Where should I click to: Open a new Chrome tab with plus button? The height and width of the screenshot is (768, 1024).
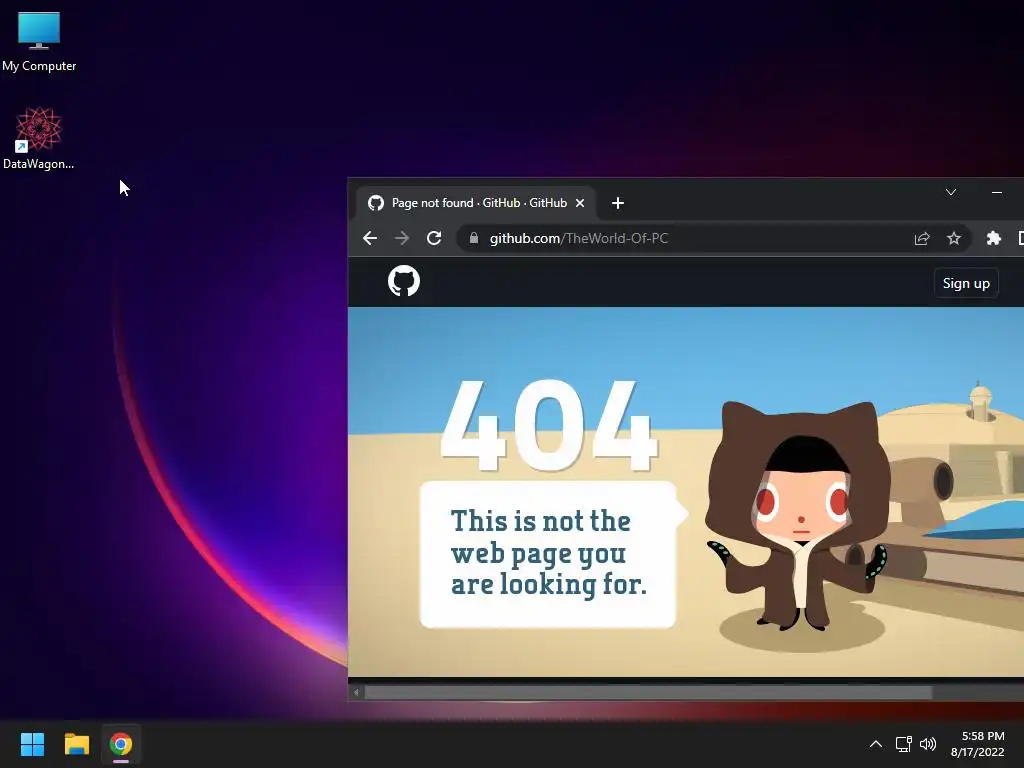tap(618, 203)
